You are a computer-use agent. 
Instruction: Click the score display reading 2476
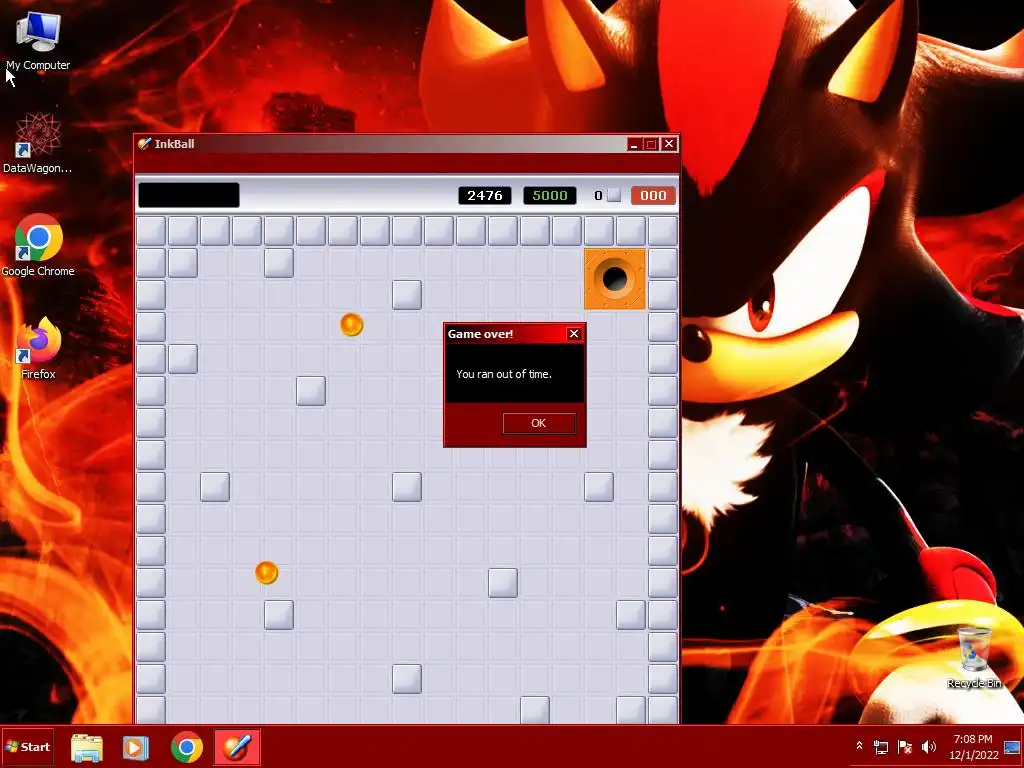[485, 195]
